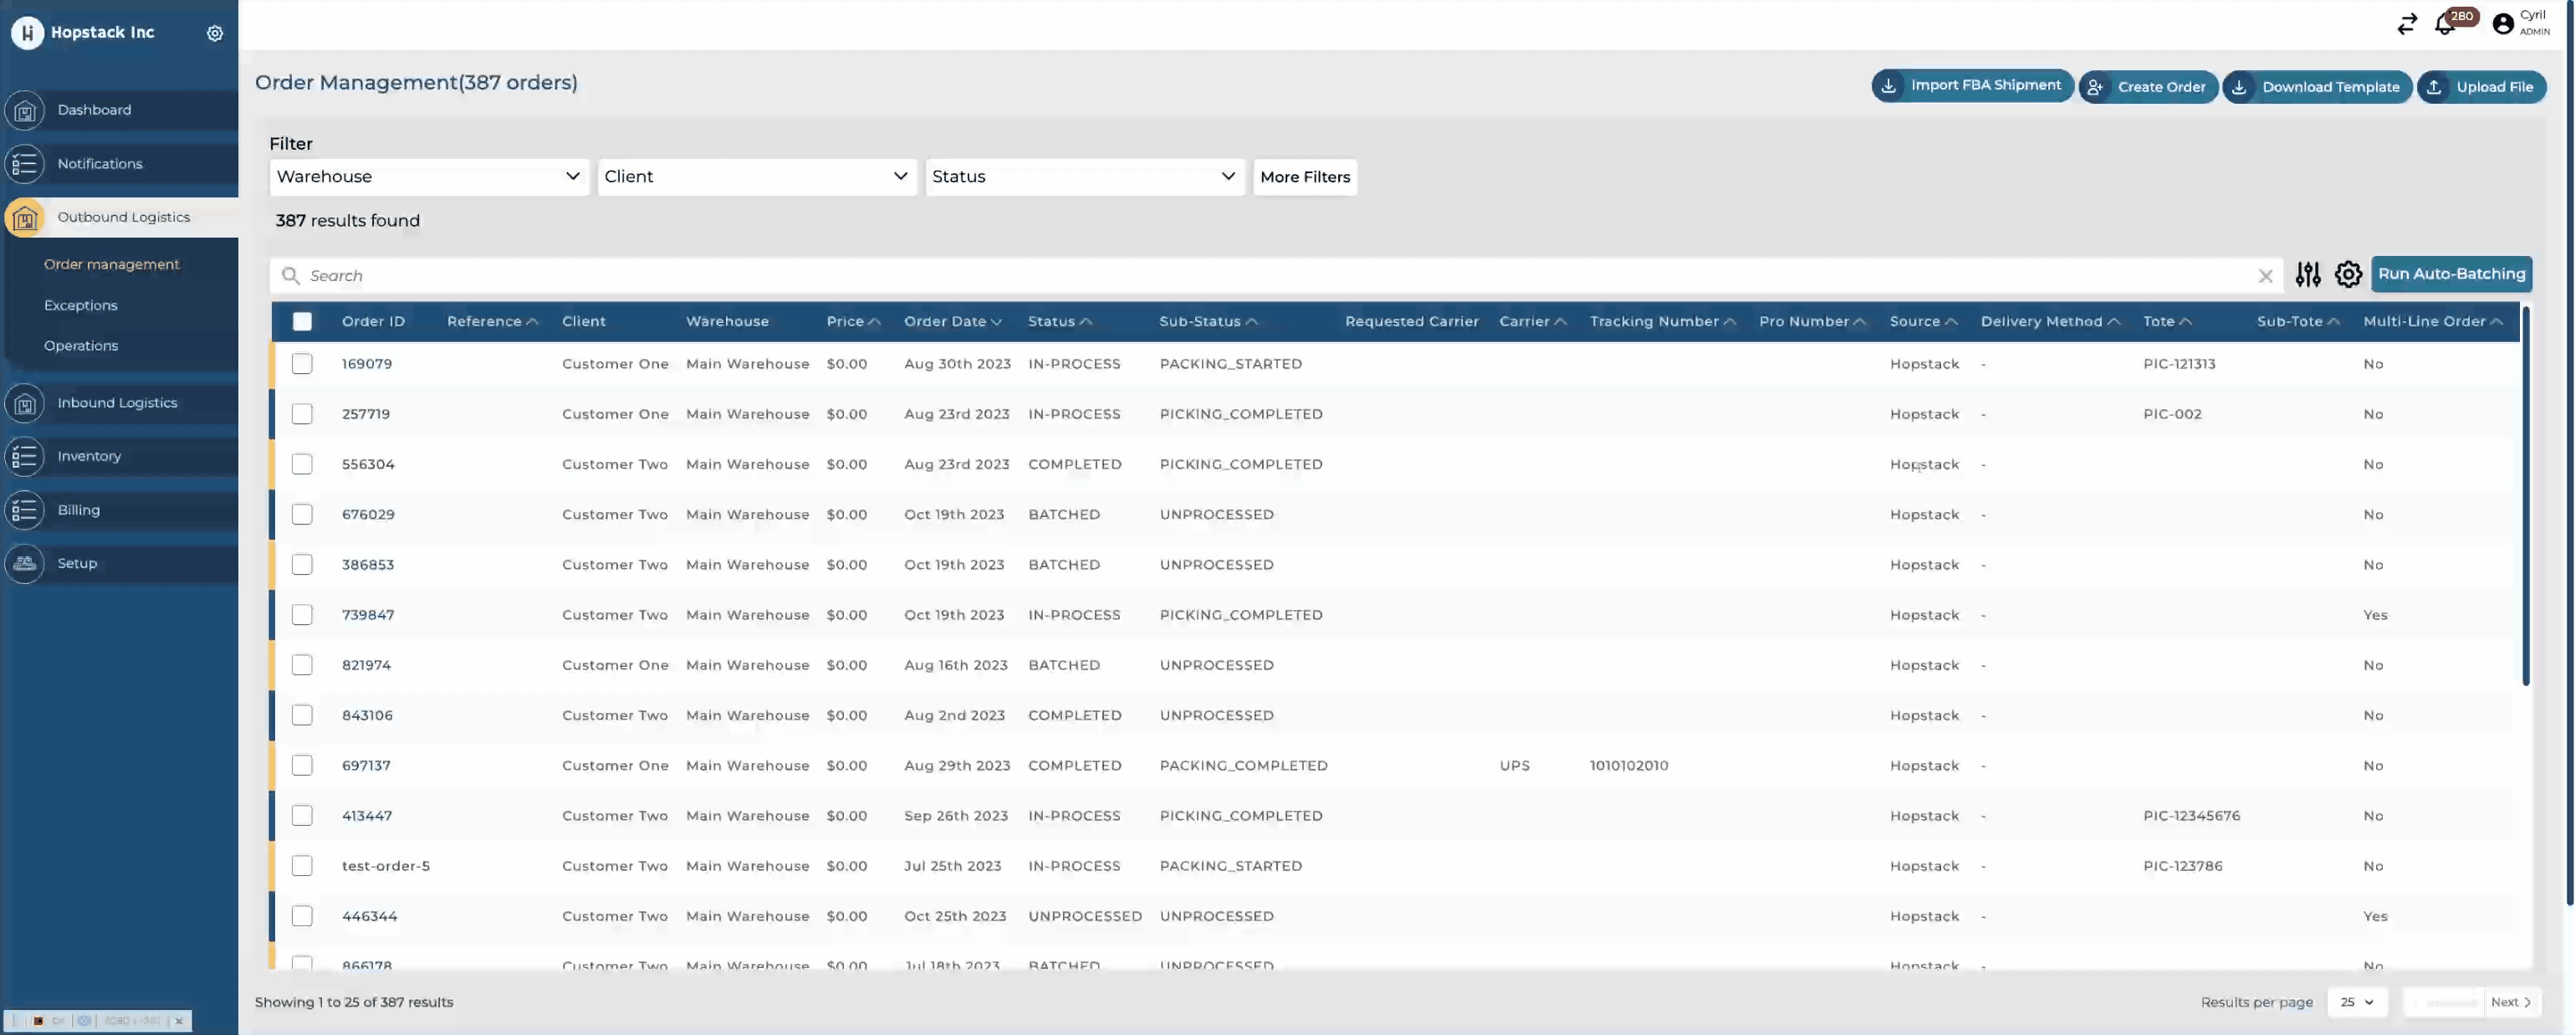Open table column settings gear icon
The width and height of the screenshot is (2576, 1035).
point(2348,274)
